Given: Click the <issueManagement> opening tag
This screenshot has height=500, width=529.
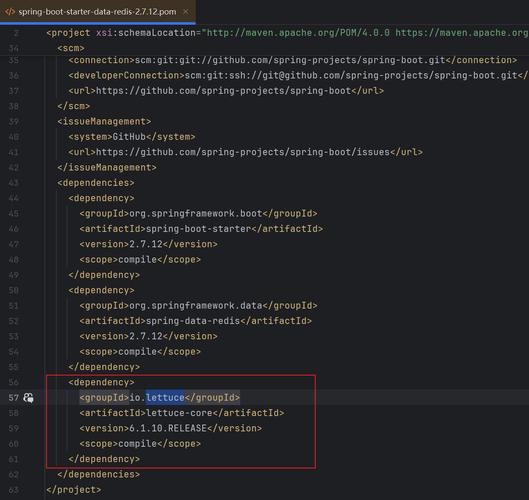Looking at the screenshot, I should coord(104,121).
